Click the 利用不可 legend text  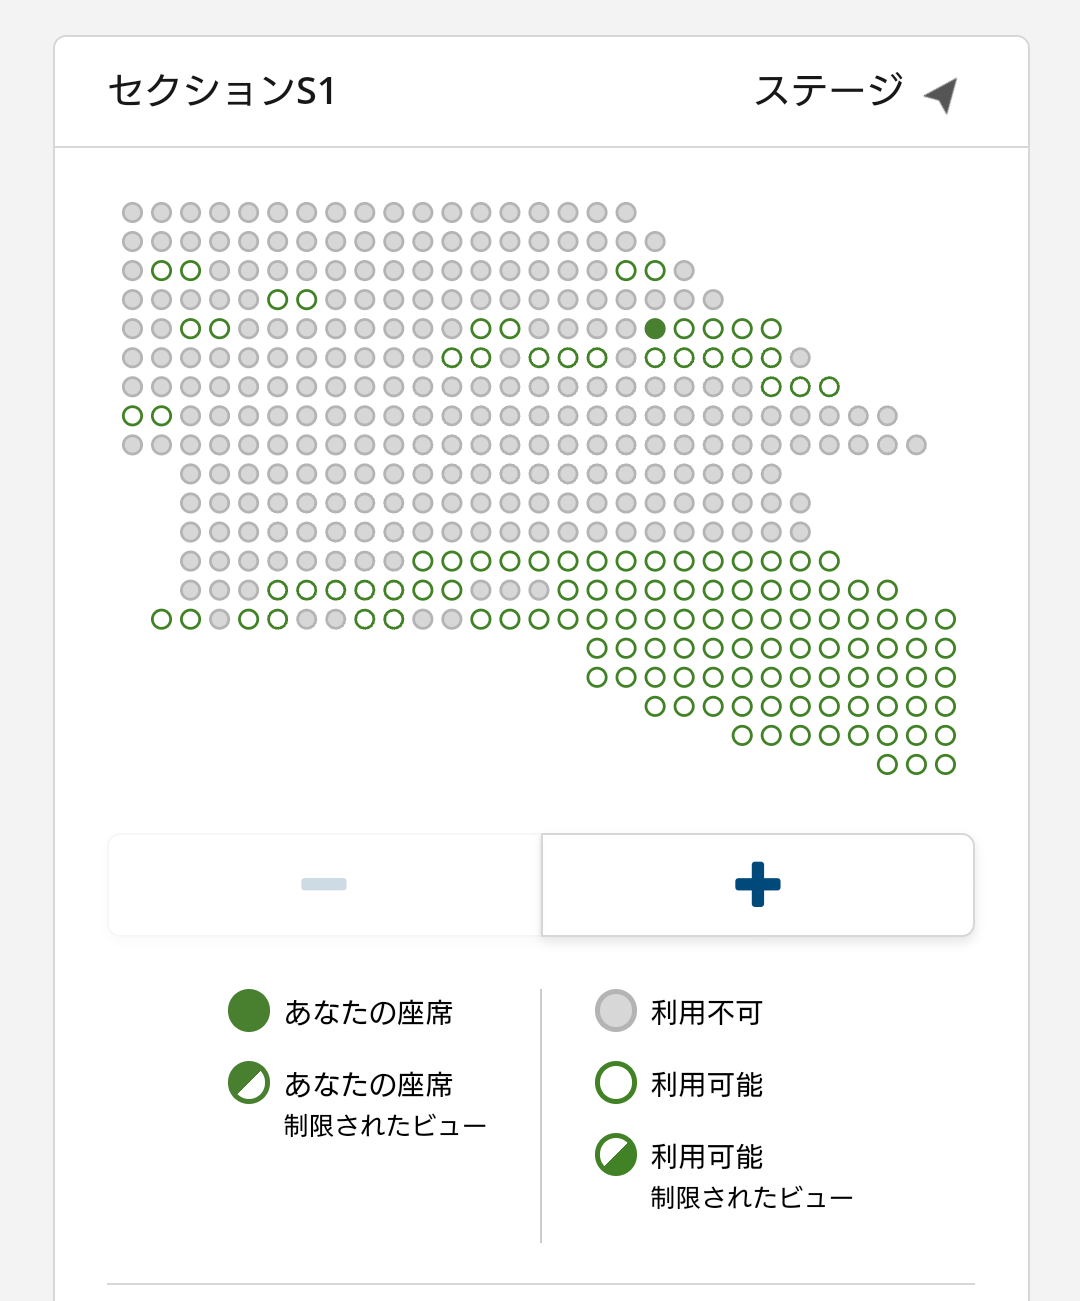pyautogui.click(x=707, y=1013)
